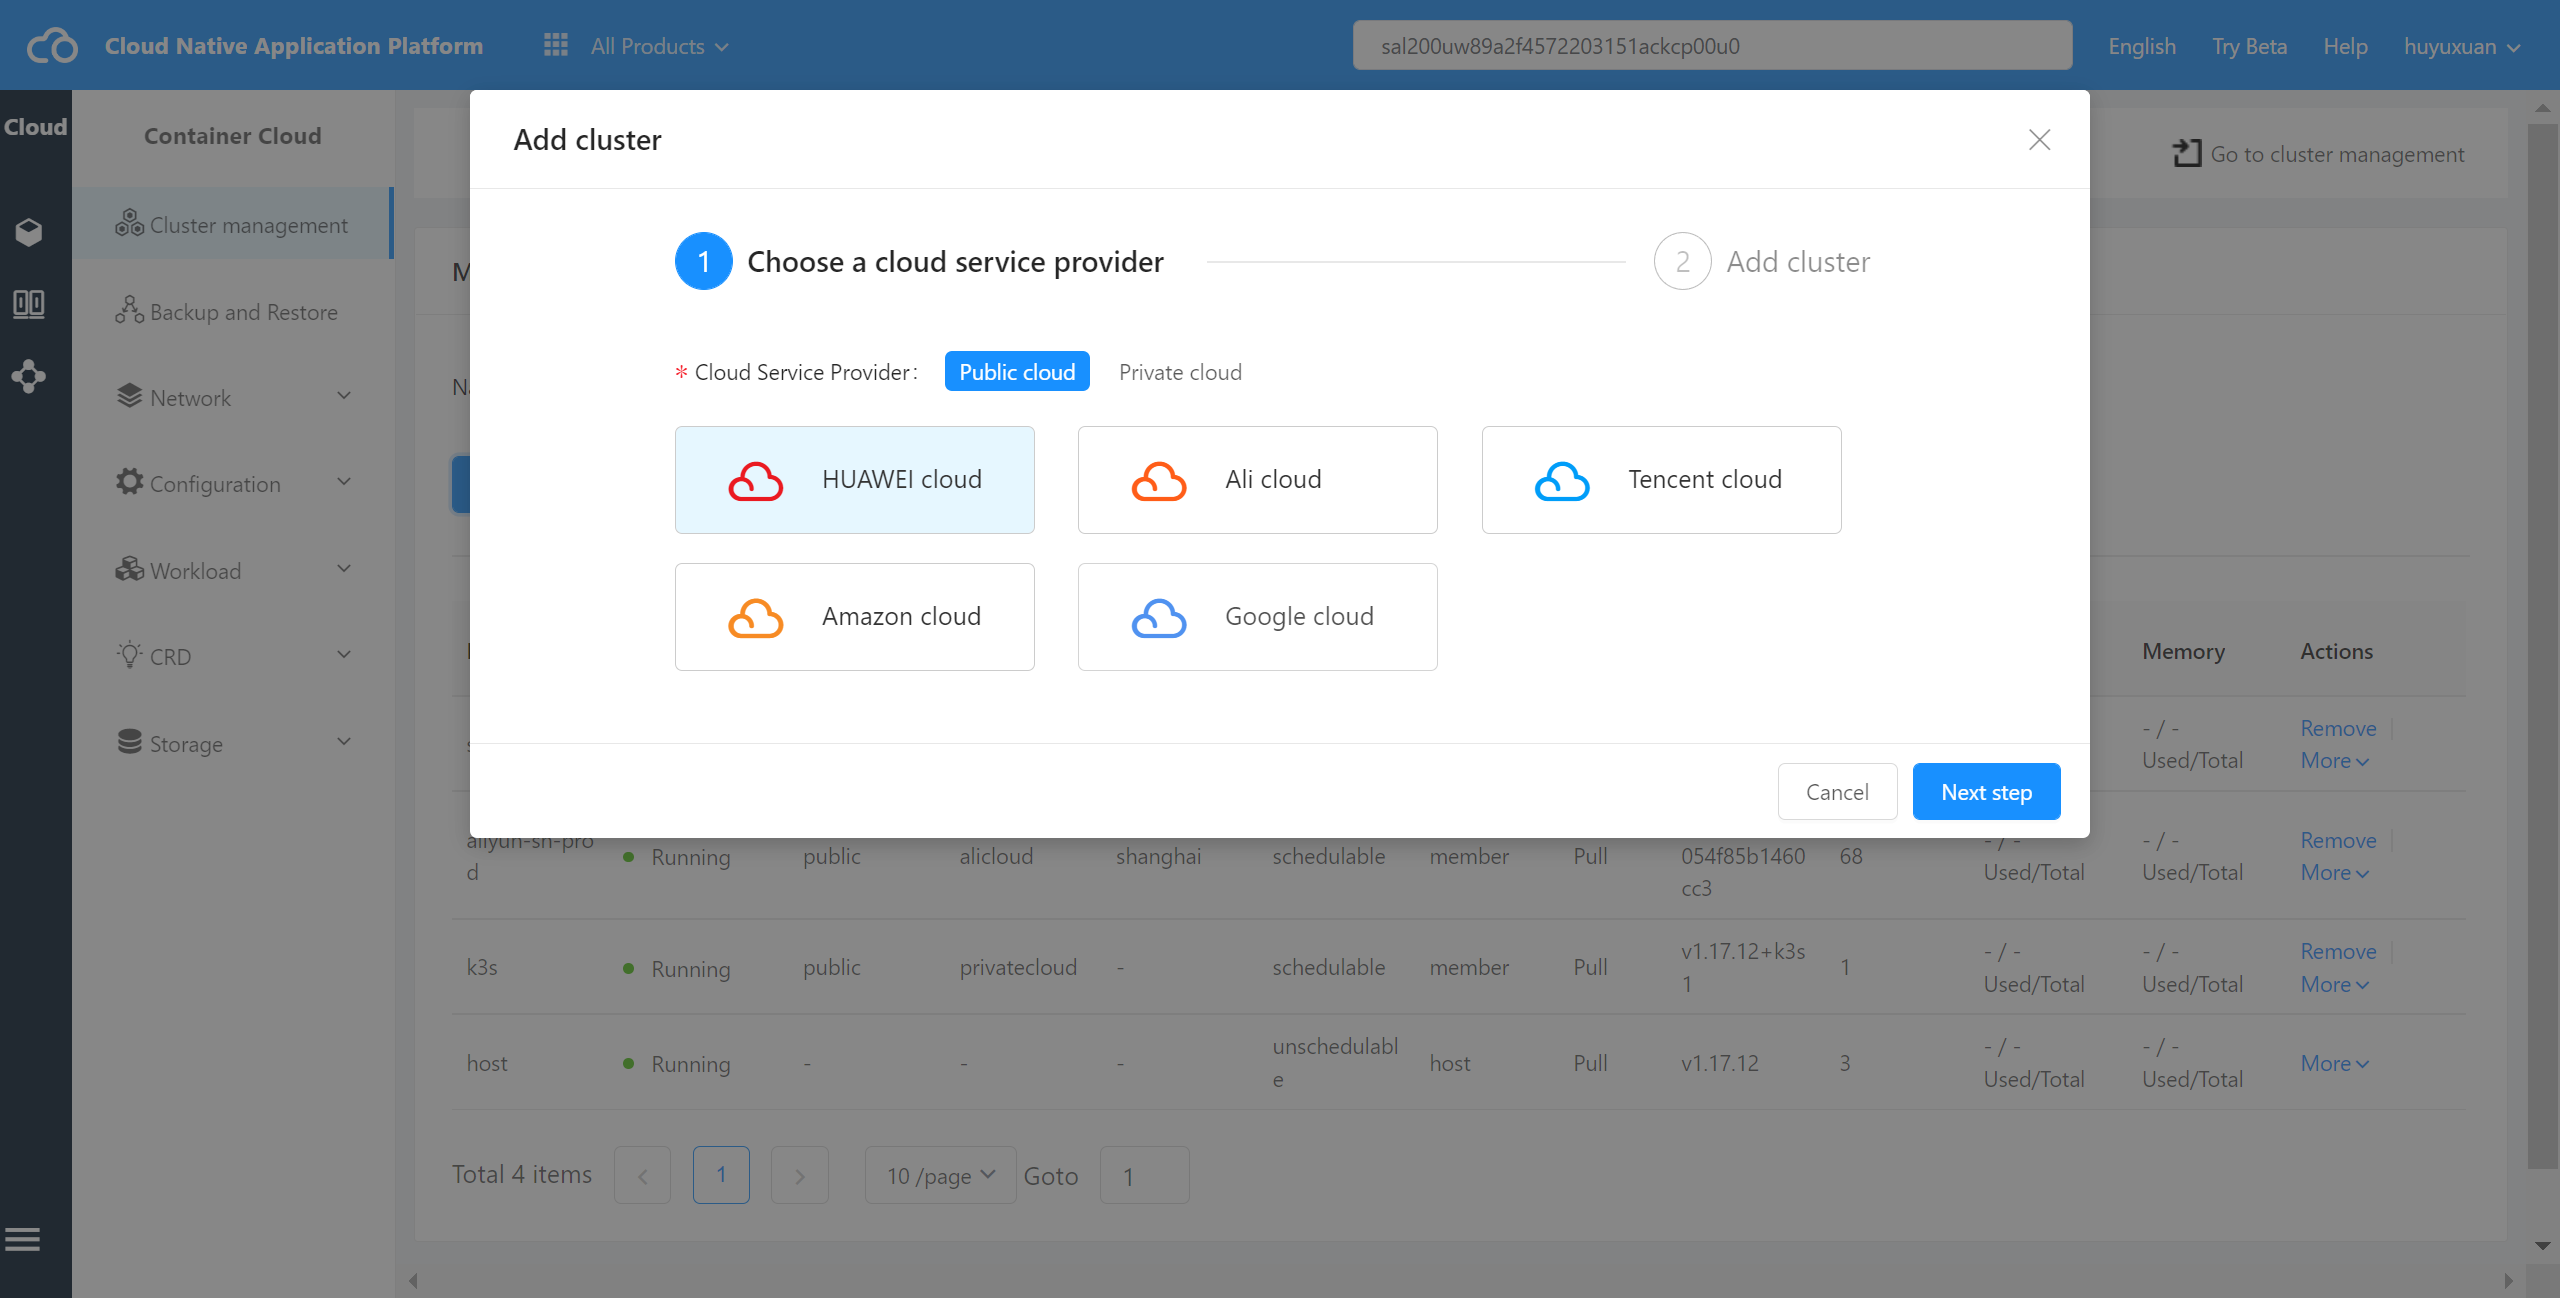Click the Cancel button in the dialog

point(1837,791)
